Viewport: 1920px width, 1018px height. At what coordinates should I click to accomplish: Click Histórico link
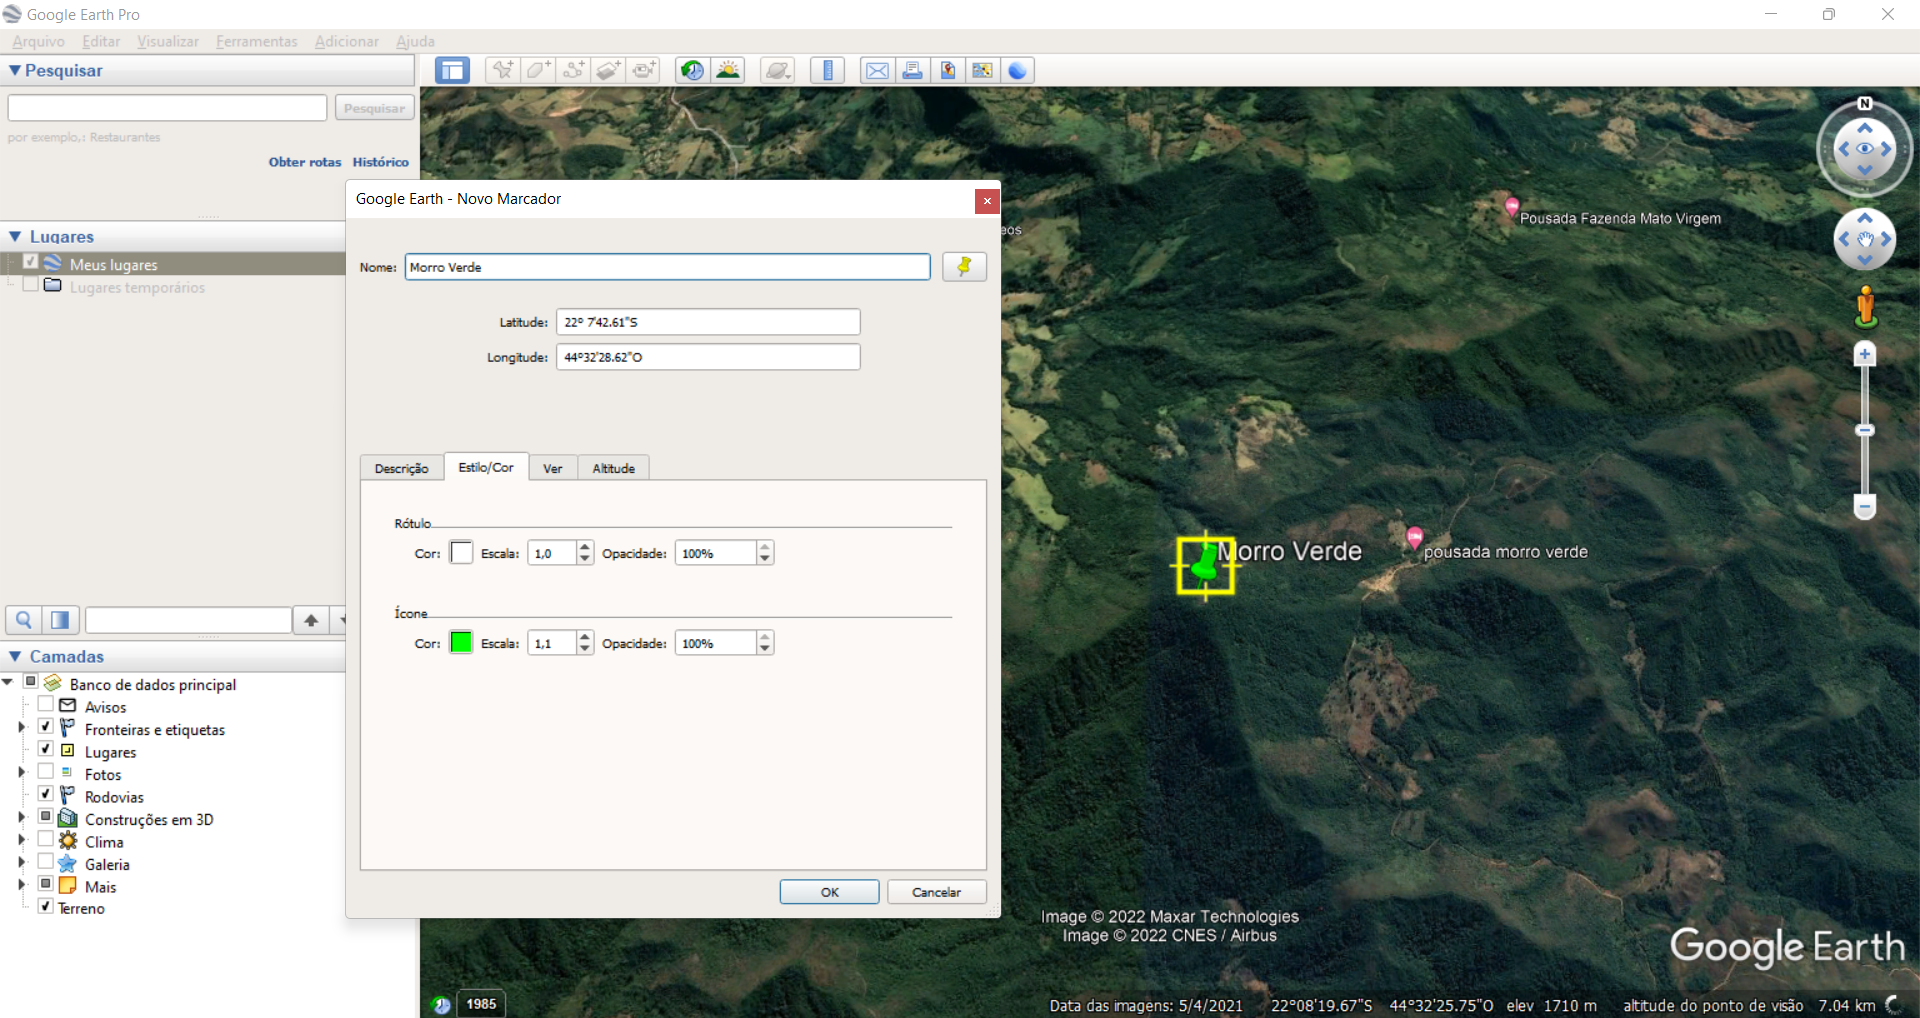[x=381, y=162]
